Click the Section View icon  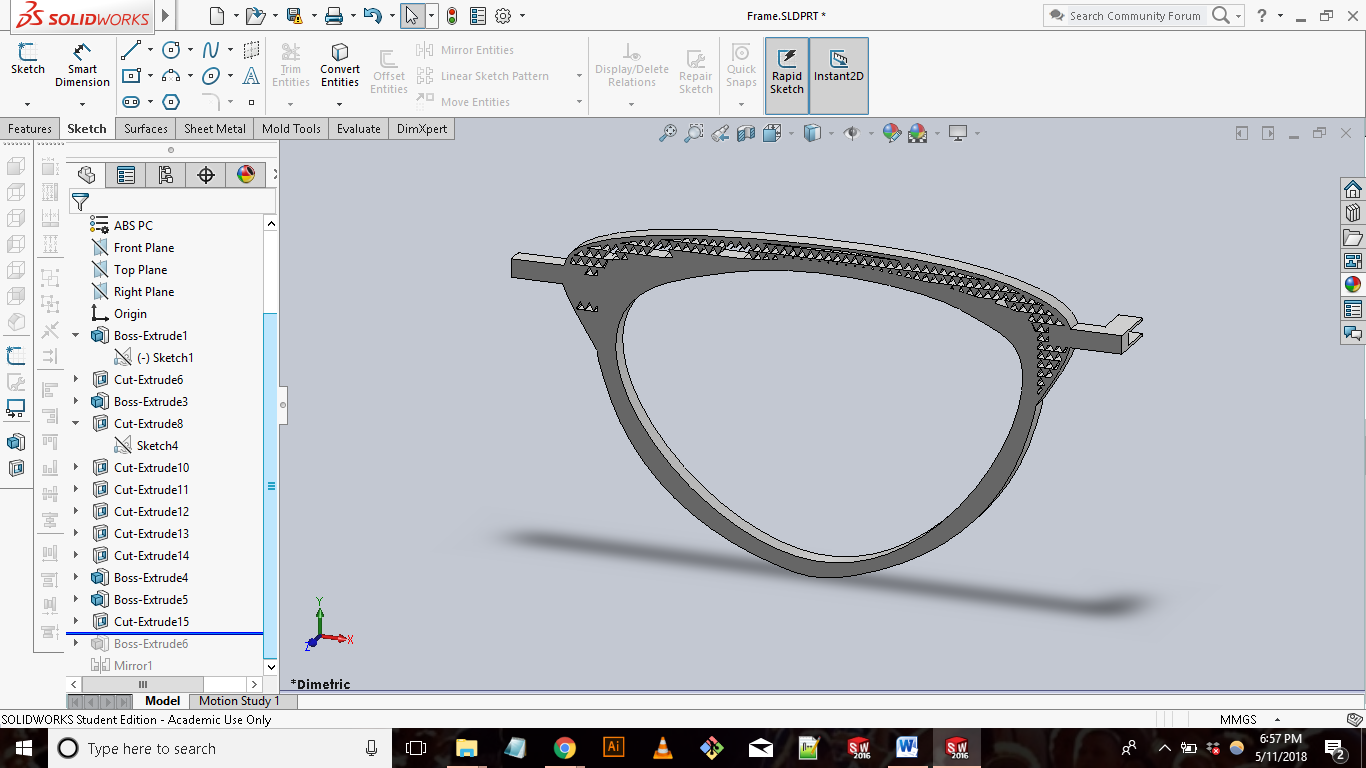[745, 133]
